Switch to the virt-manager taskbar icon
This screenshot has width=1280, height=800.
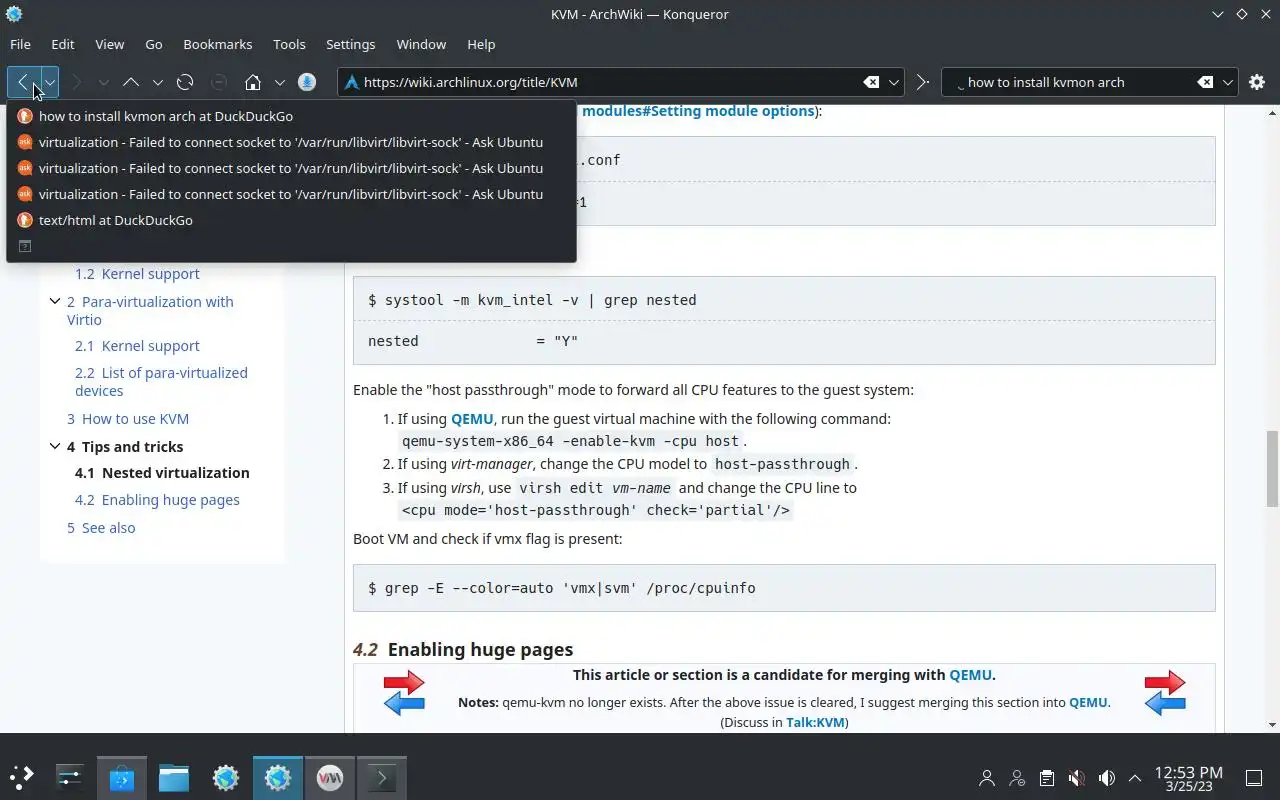[x=330, y=777]
